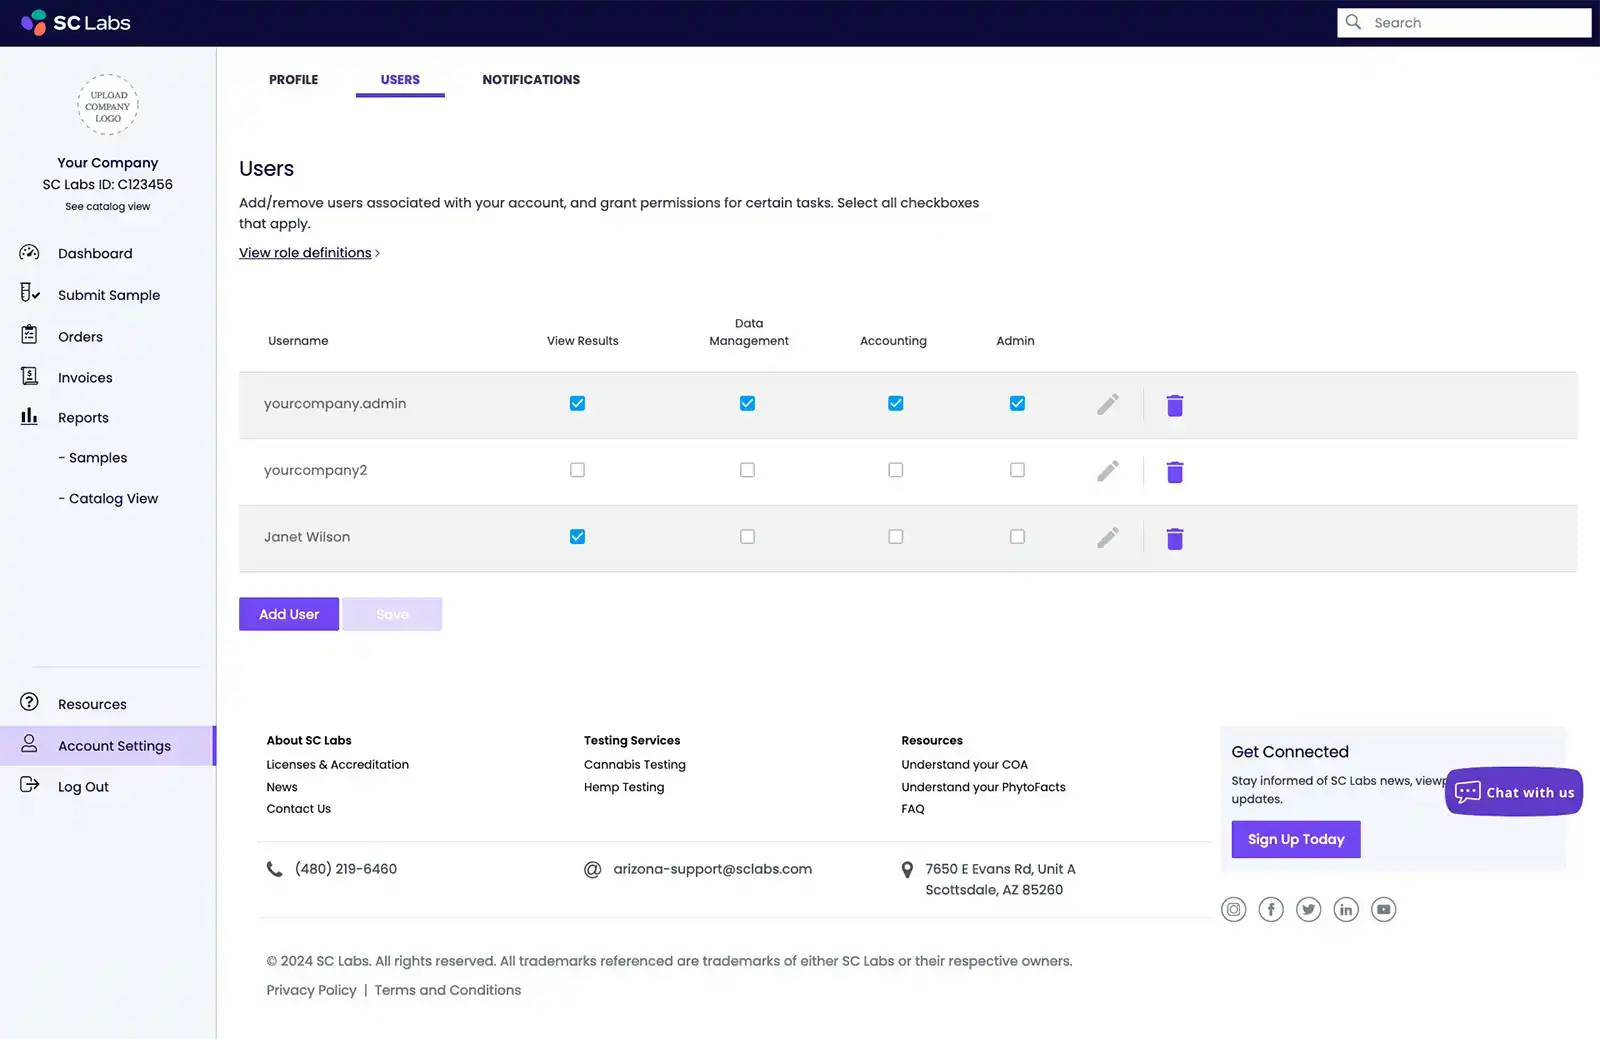The height and width of the screenshot is (1039, 1600).
Task: Open the Dashboard from the sidebar
Action: [x=95, y=253]
